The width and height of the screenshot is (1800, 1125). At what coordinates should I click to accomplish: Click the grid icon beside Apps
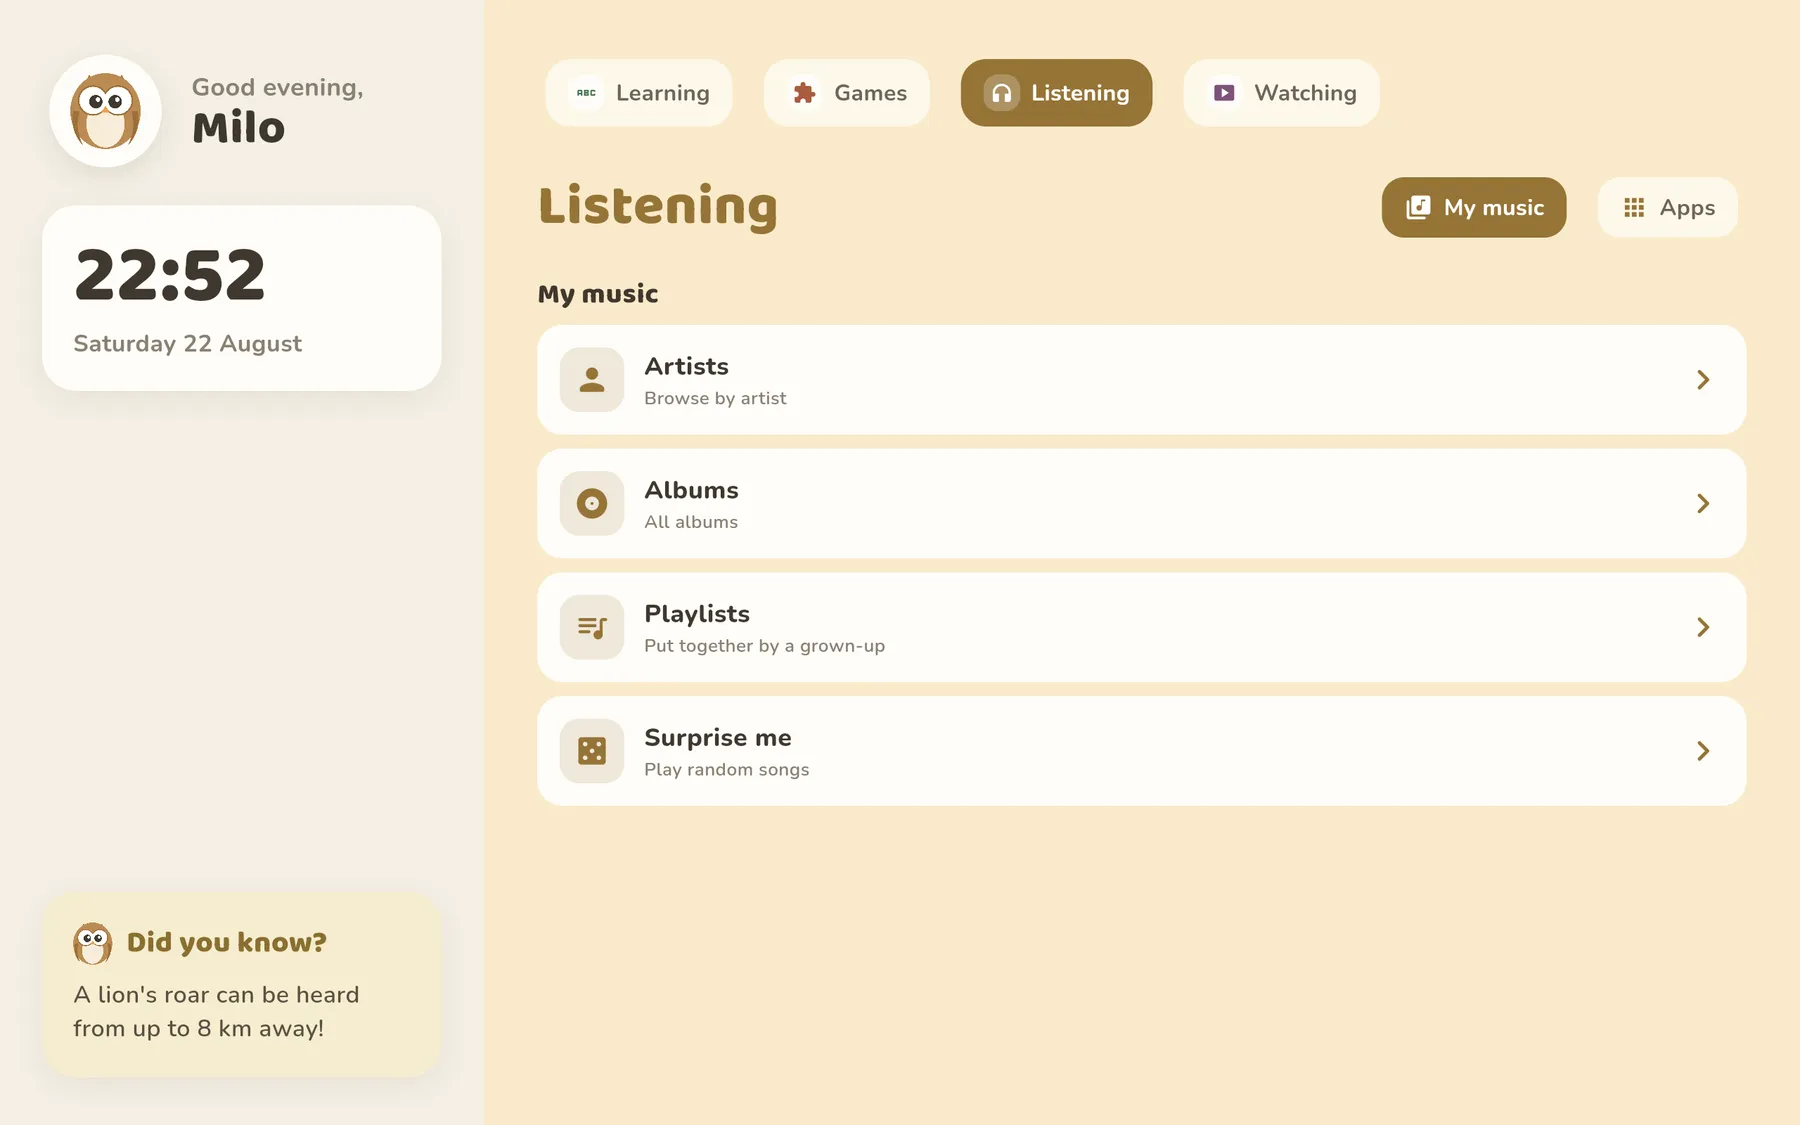pyautogui.click(x=1634, y=207)
